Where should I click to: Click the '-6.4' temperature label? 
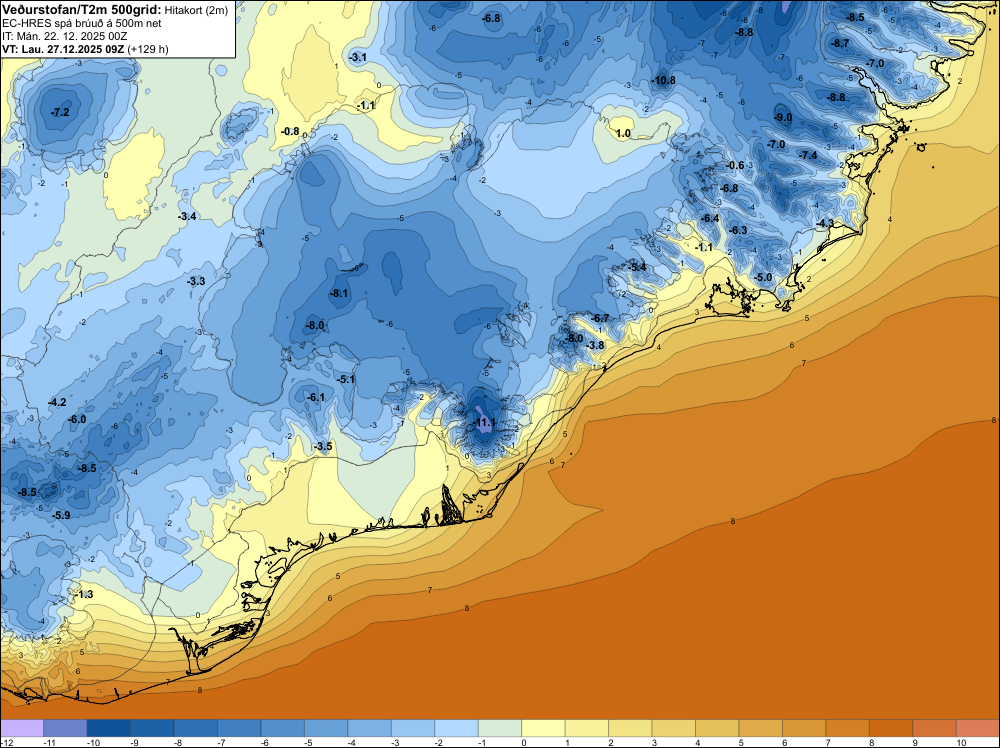[710, 218]
